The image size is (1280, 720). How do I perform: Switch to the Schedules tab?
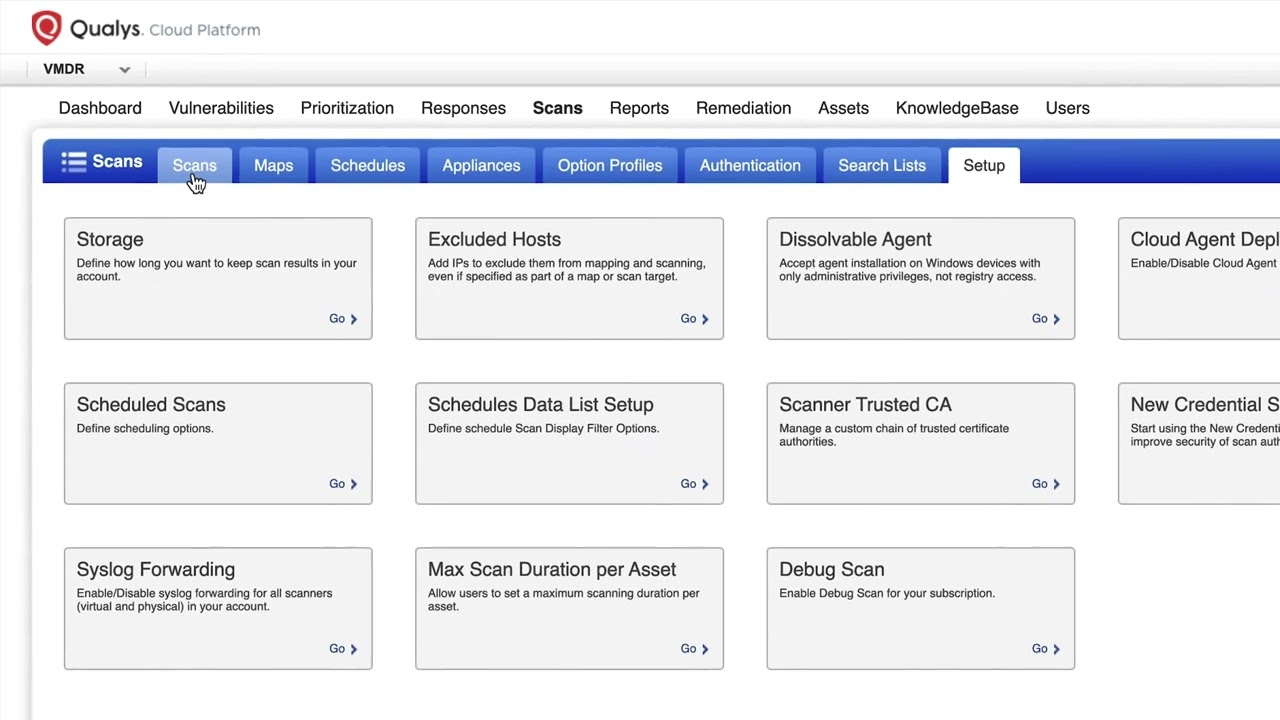pos(367,165)
